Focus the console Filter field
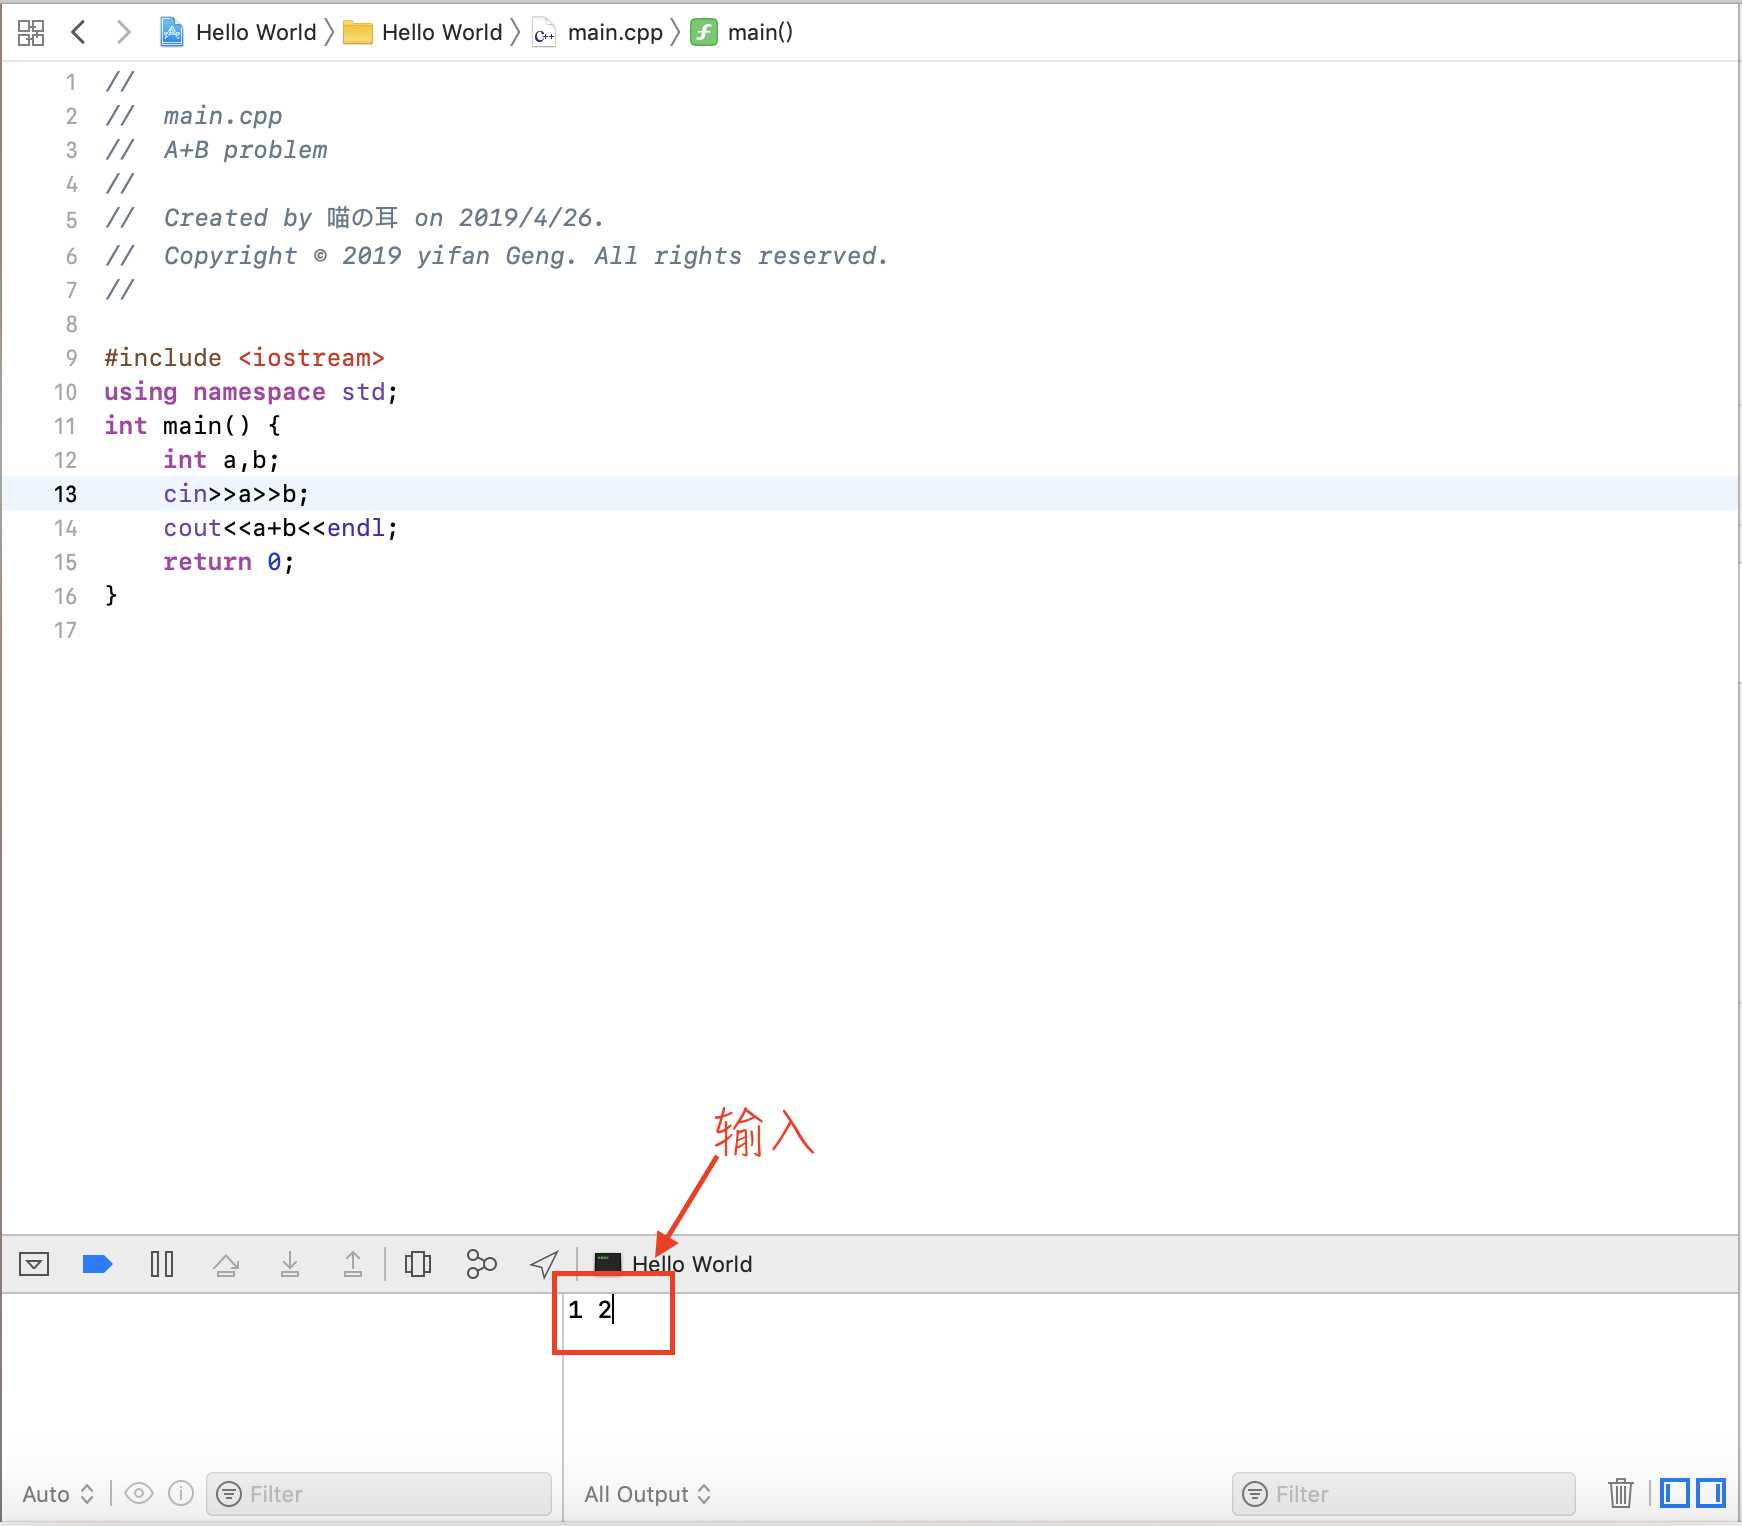1742x1526 pixels. pos(1403,1494)
